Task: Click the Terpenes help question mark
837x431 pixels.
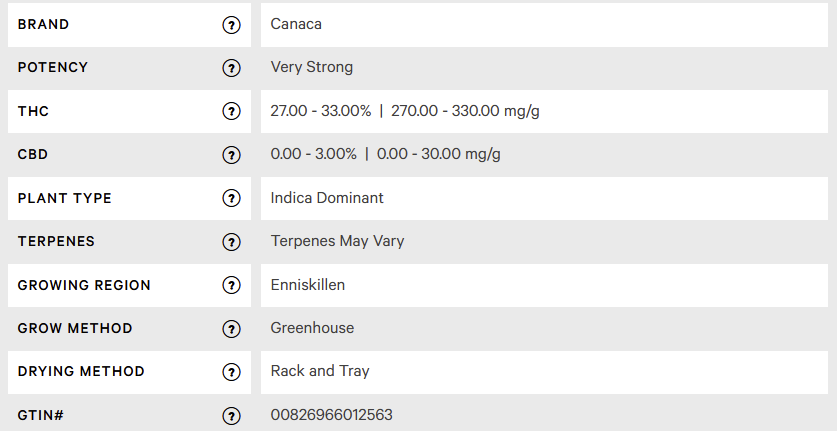Action: 231,242
